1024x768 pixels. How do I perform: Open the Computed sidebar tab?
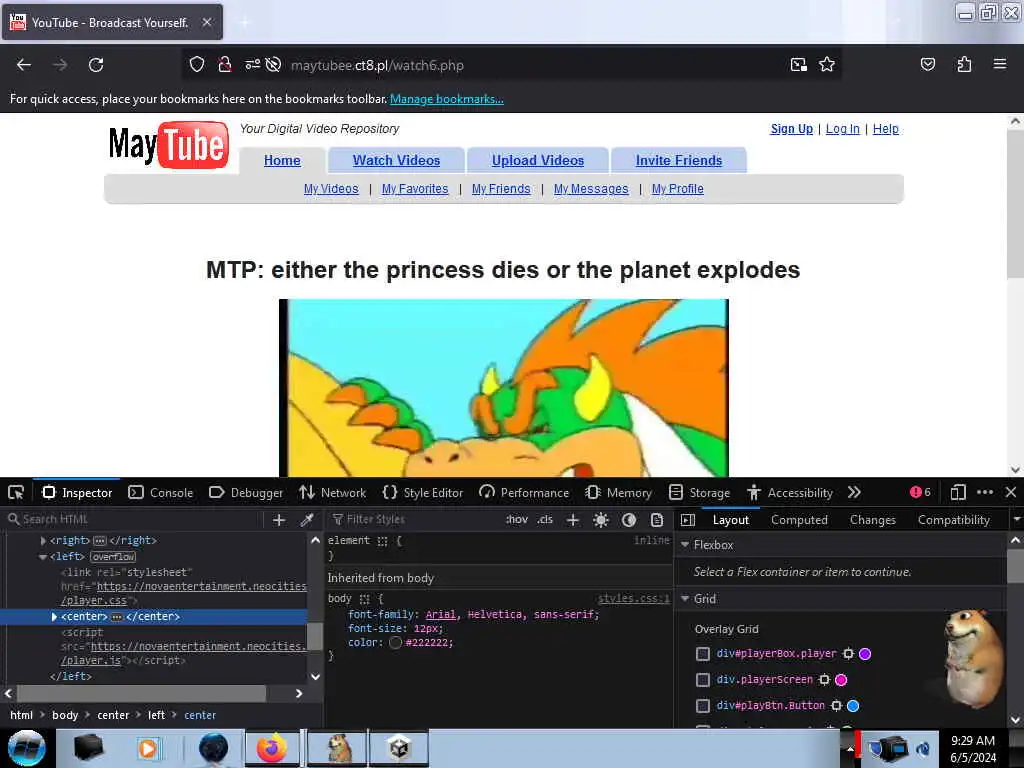point(799,520)
